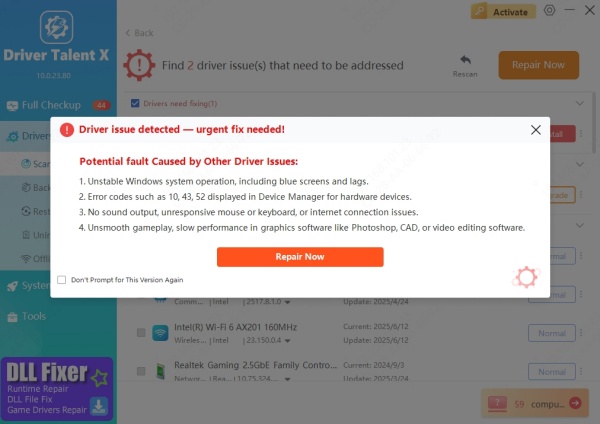Click the dialog's orange Repair Now button

[300, 257]
